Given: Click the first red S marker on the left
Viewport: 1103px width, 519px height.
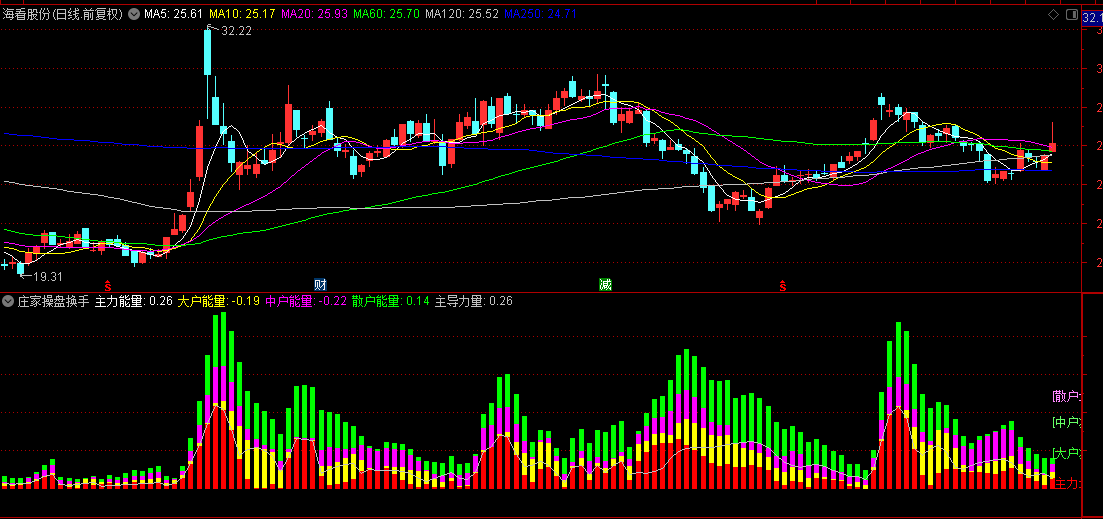Looking at the screenshot, I should (108, 285).
